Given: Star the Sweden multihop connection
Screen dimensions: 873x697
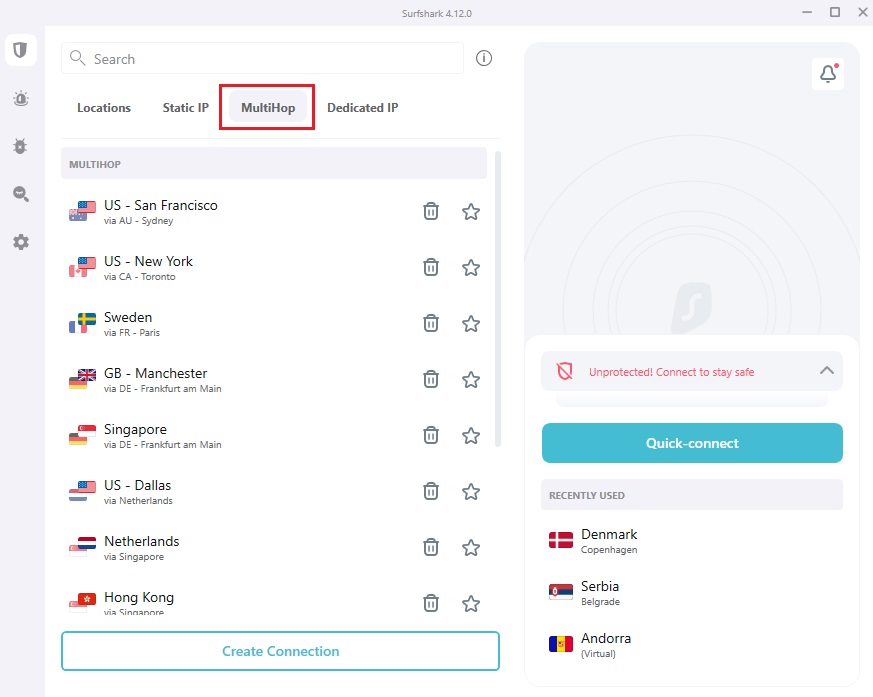Looking at the screenshot, I should pyautogui.click(x=471, y=323).
